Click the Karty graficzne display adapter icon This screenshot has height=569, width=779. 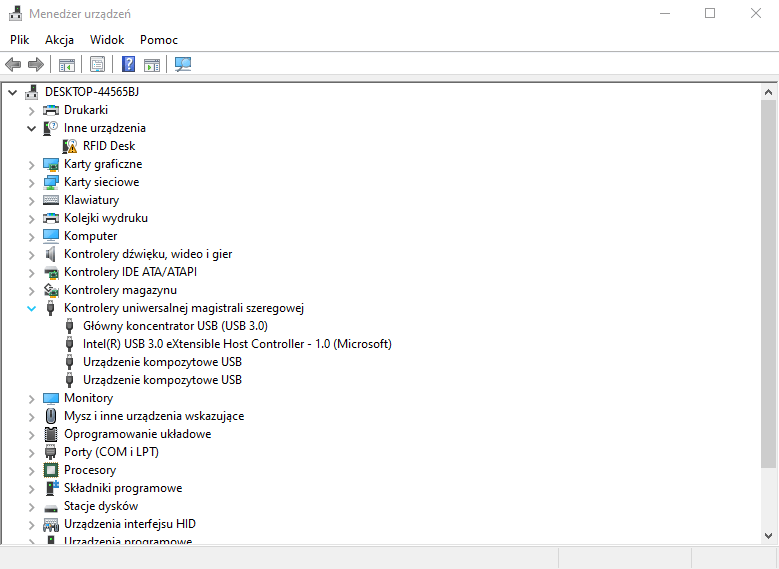click(x=51, y=164)
